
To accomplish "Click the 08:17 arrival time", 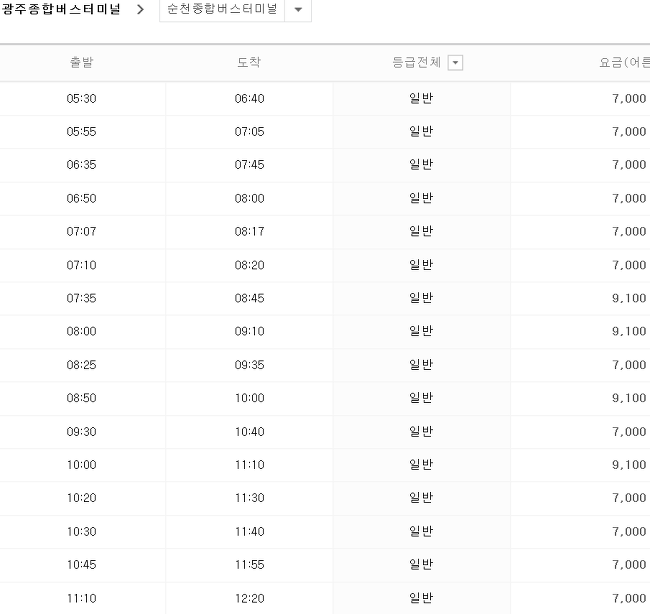I will (x=250, y=232).
